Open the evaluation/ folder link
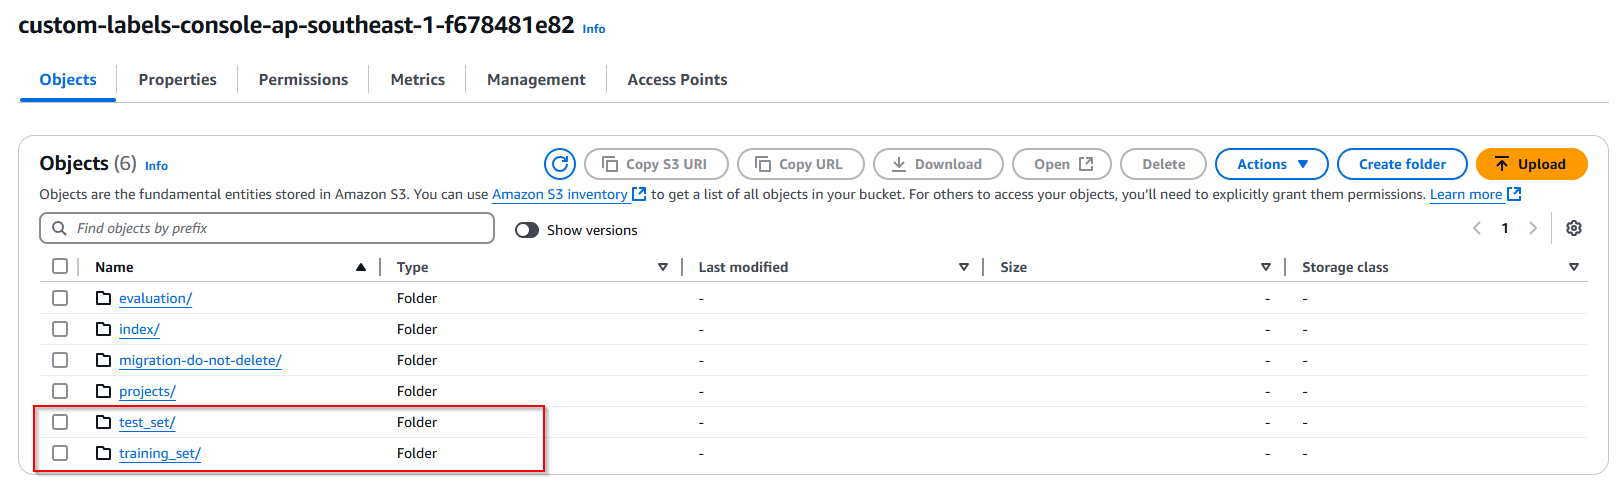The width and height of the screenshot is (1621, 493). coord(155,298)
